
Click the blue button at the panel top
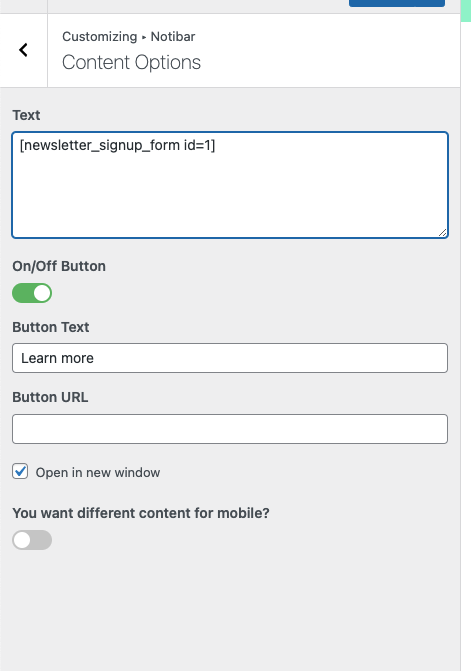click(397, 3)
